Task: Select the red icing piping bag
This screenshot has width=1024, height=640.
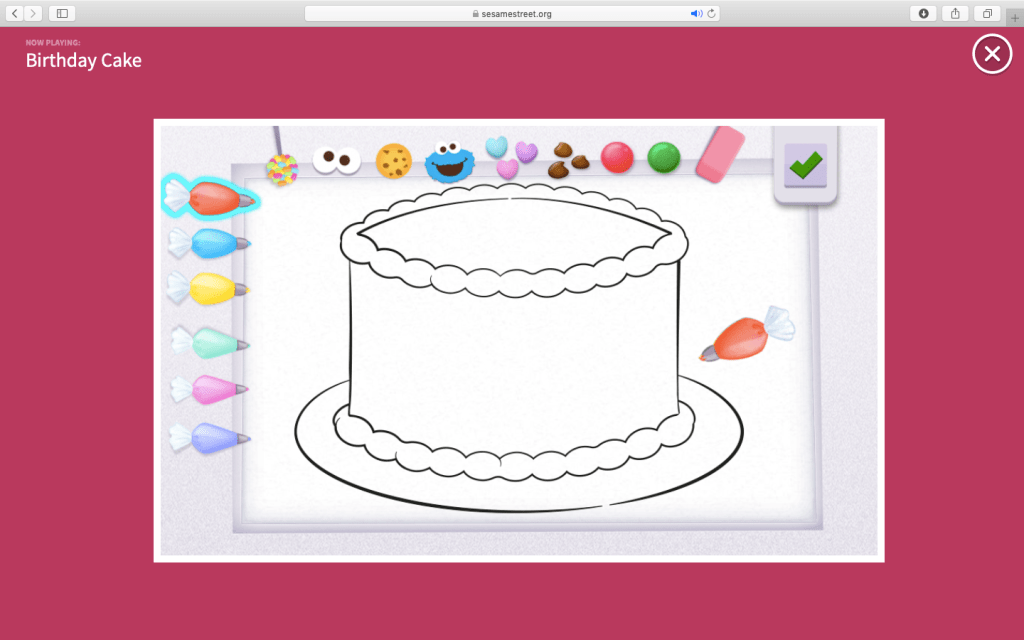Action: click(210, 198)
